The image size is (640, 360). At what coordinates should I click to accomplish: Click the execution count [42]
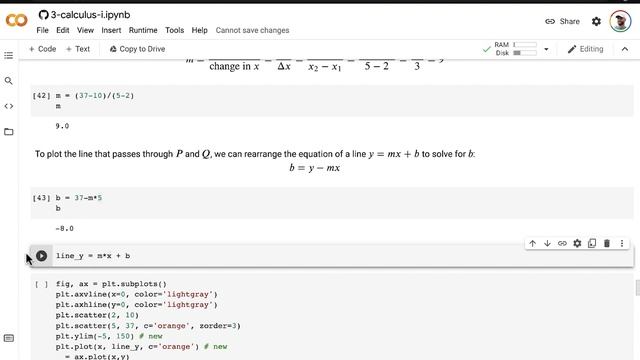click(41, 96)
